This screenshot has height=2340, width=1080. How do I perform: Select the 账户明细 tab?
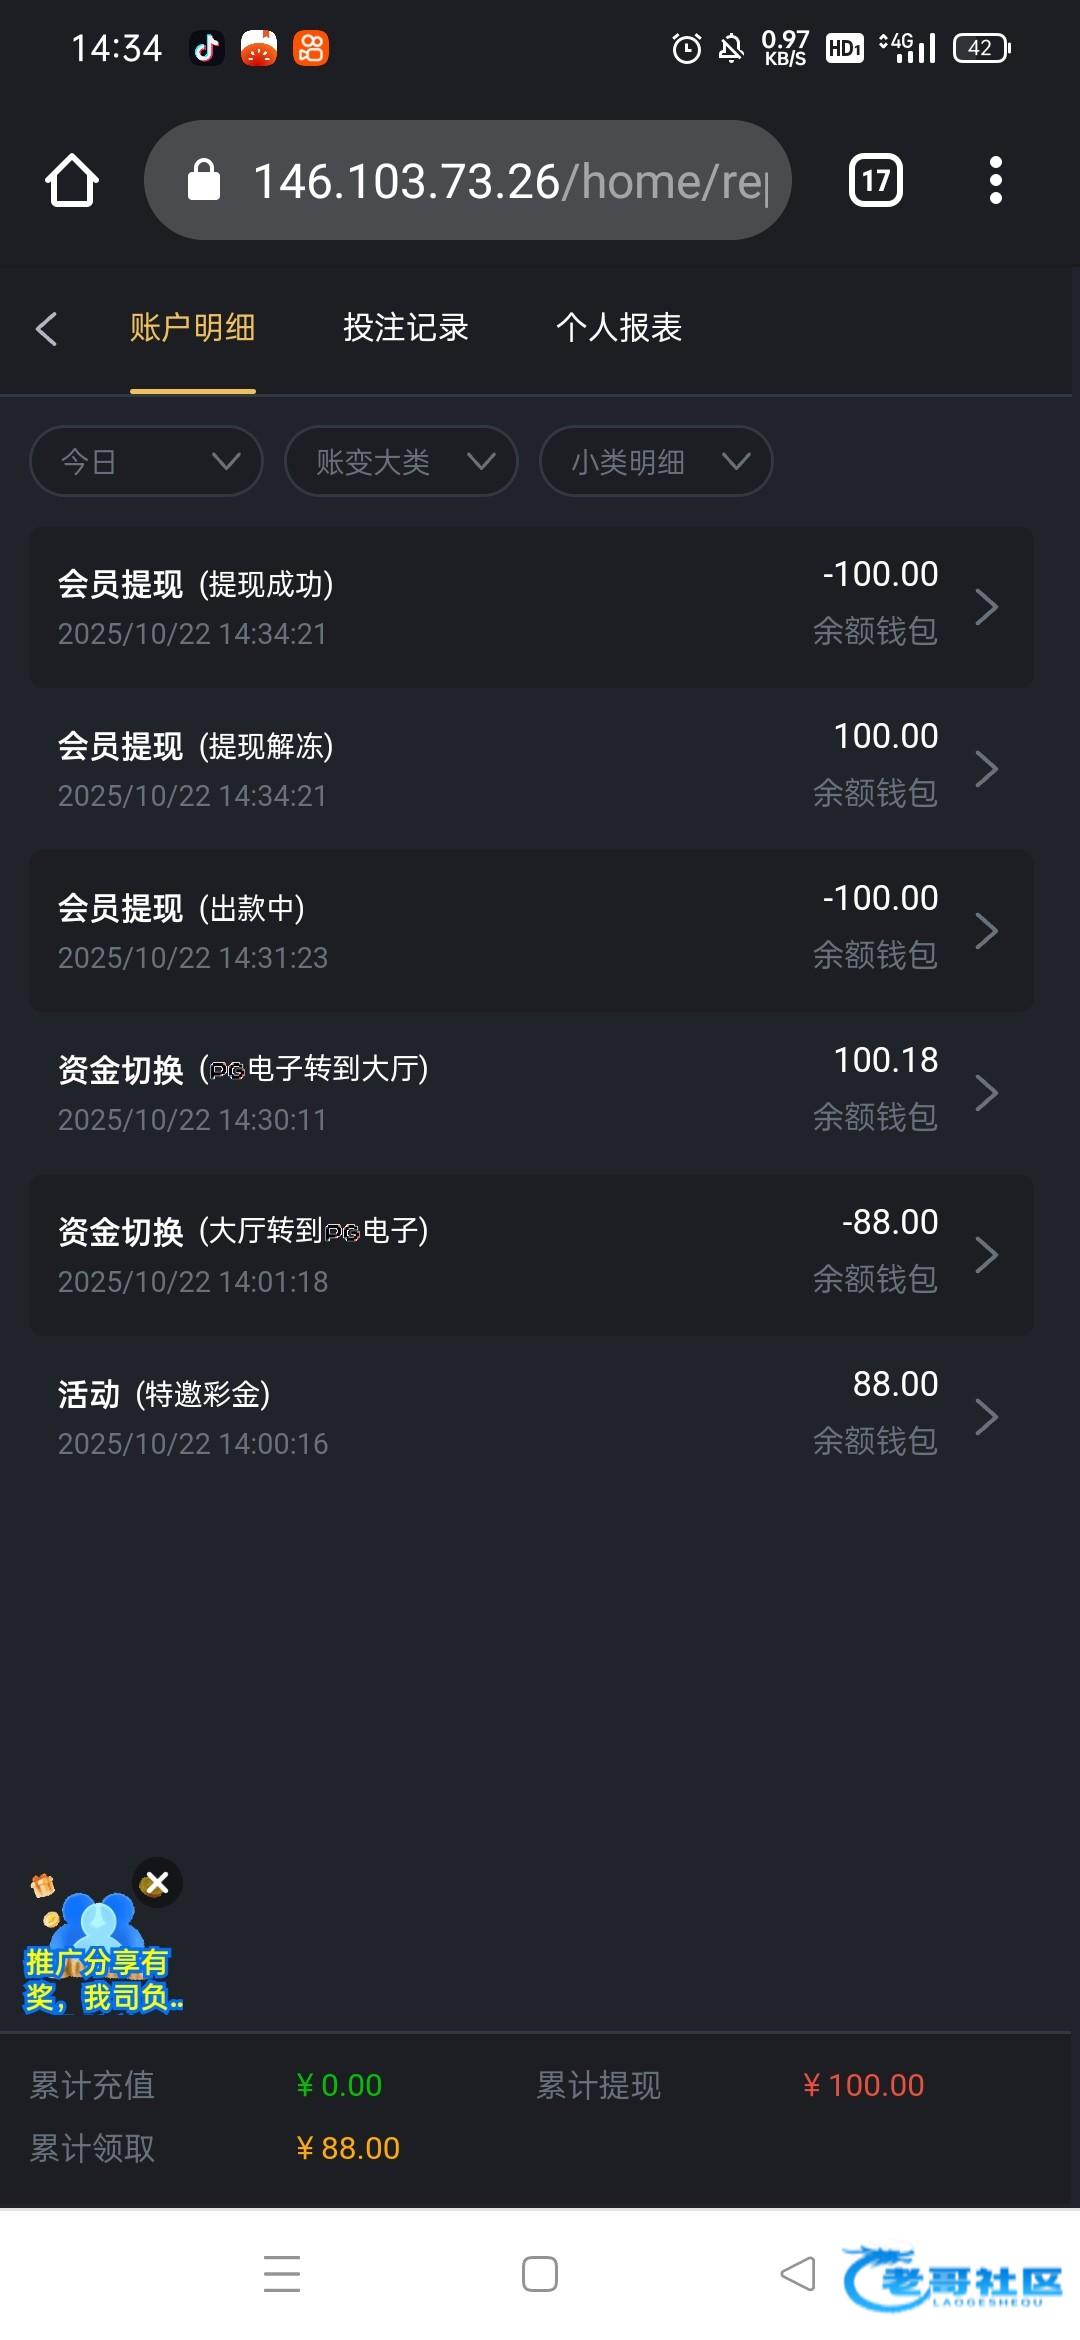[193, 328]
